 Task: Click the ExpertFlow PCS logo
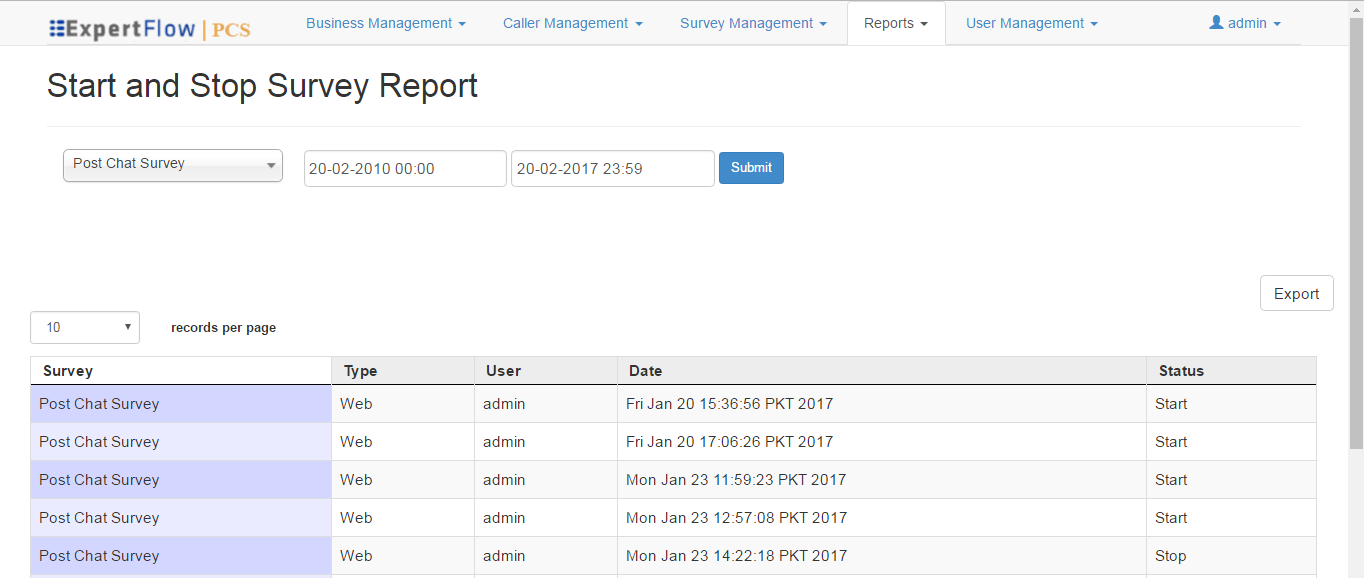click(148, 28)
